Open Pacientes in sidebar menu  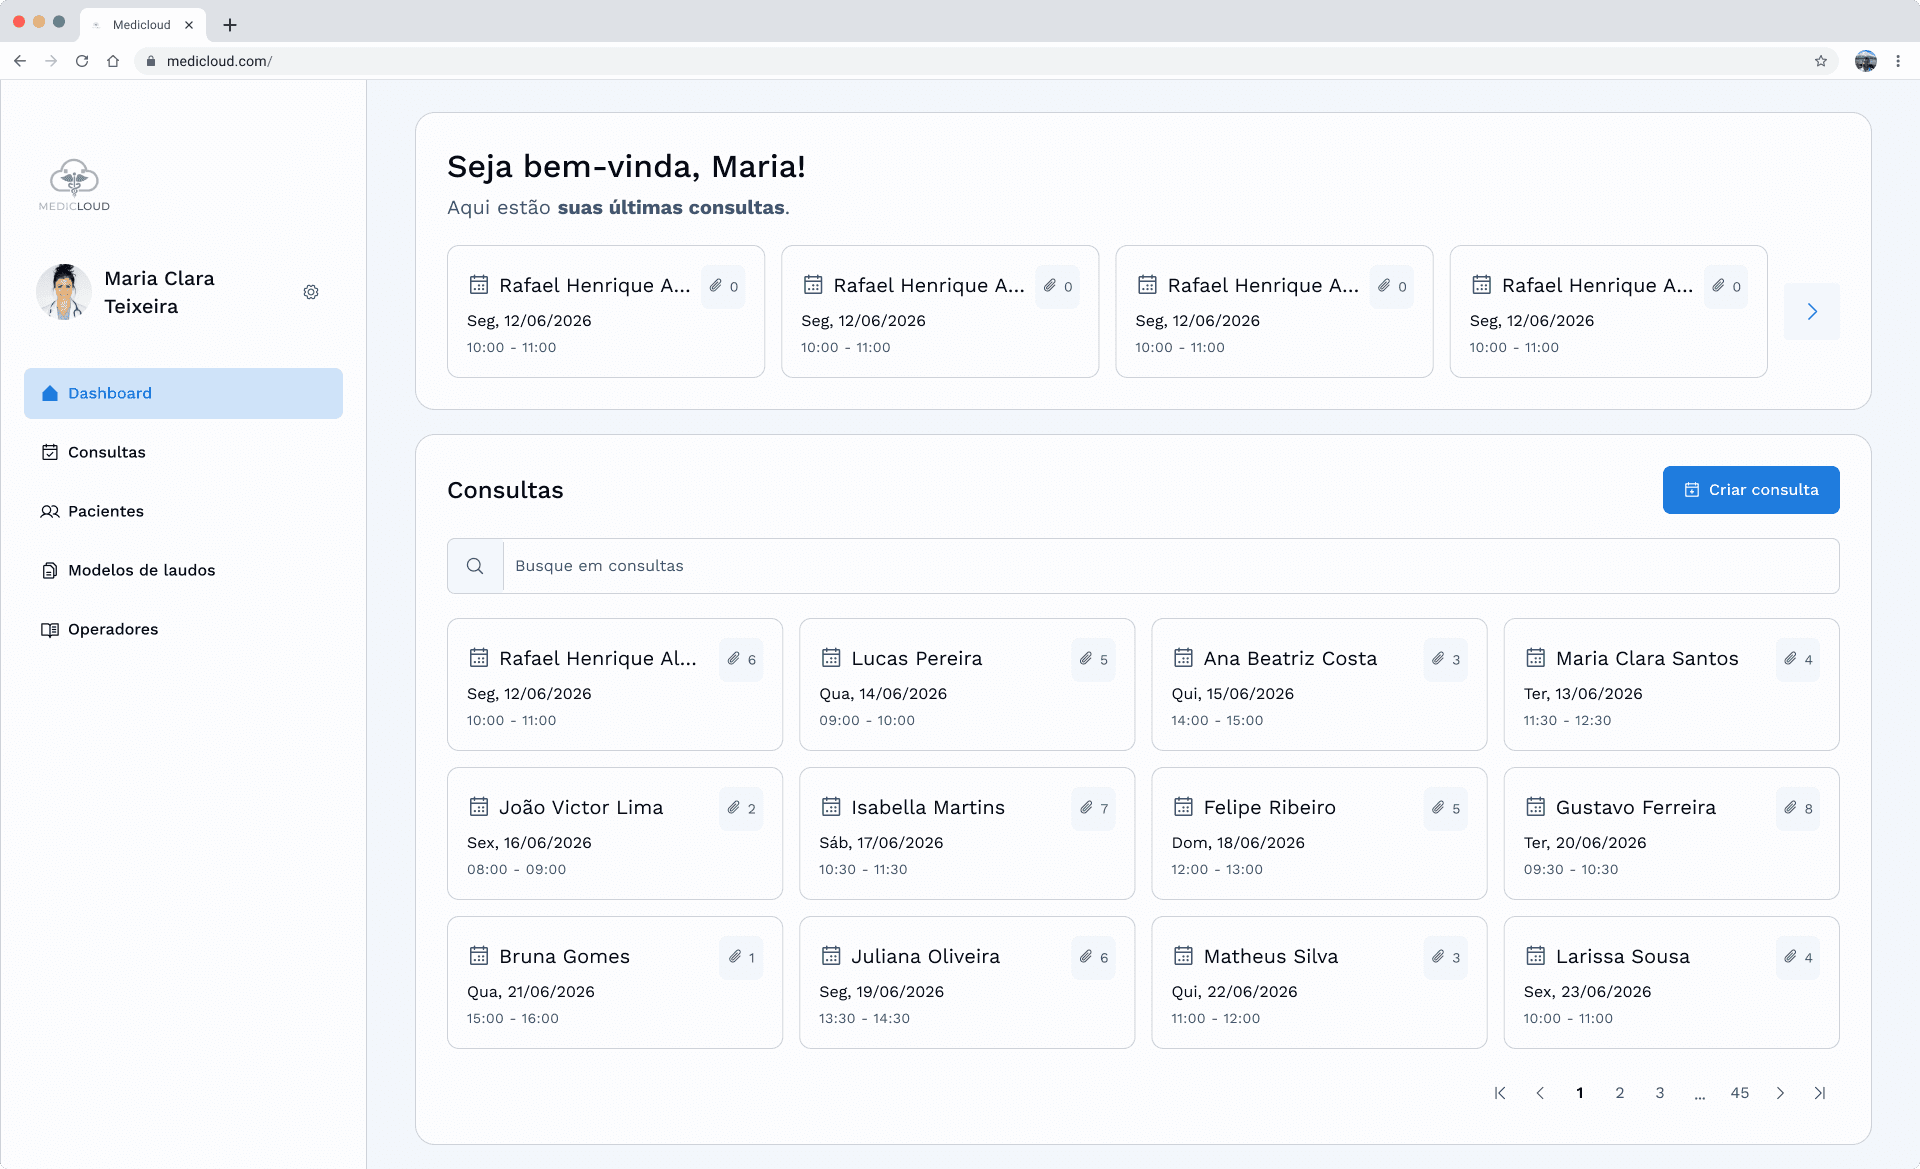pyautogui.click(x=105, y=511)
